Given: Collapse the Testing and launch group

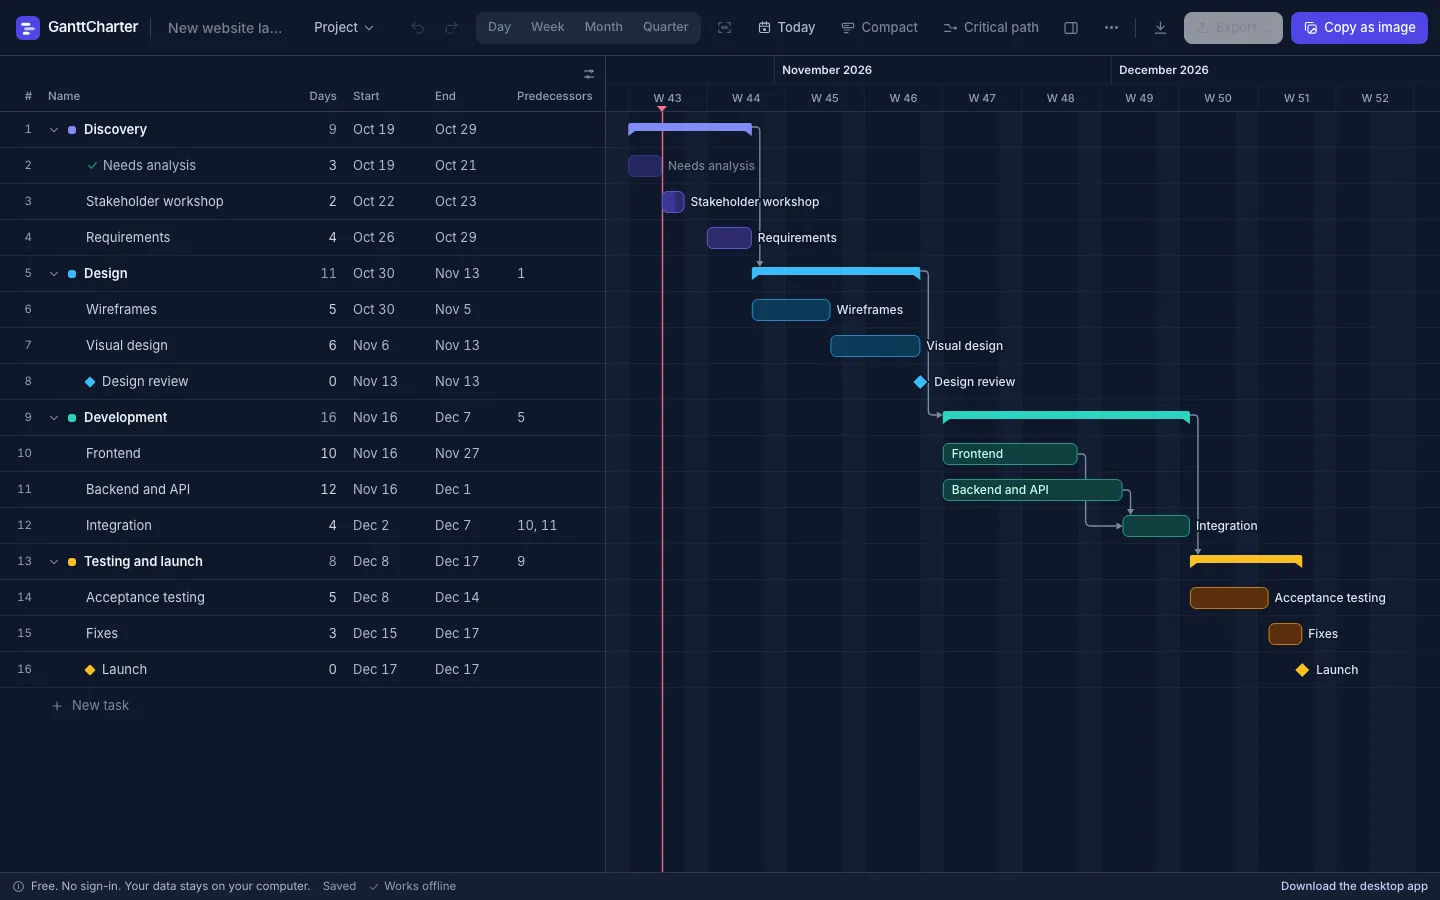Looking at the screenshot, I should [x=54, y=562].
